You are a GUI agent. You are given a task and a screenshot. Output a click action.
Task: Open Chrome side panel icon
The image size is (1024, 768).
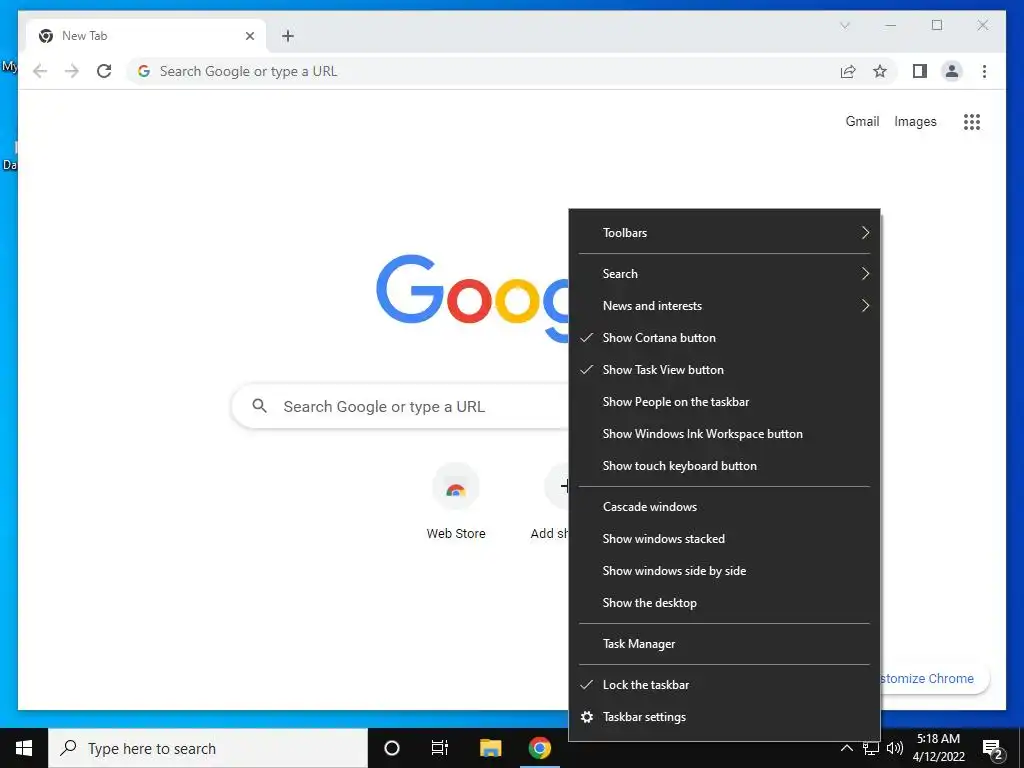920,71
